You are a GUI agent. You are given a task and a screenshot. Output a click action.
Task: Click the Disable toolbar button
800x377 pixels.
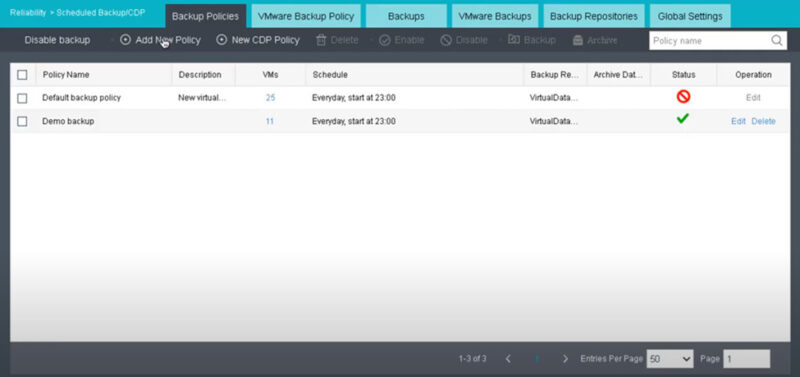coord(464,40)
